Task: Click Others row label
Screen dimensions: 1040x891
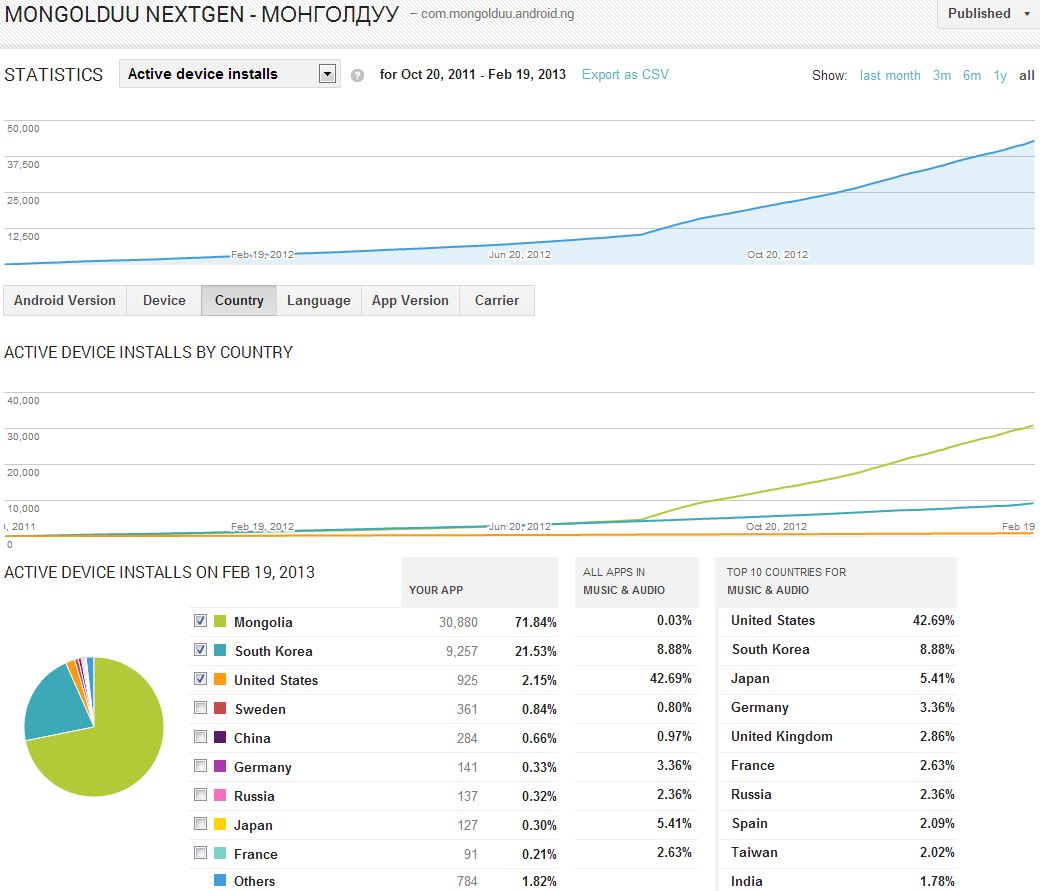Action: pos(254,881)
